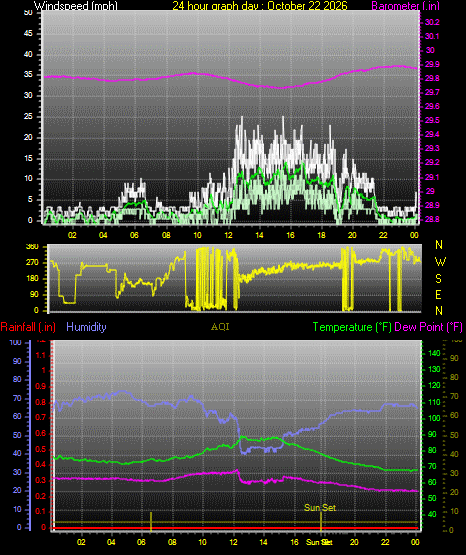Select the 29.1 barometer axis value
This screenshot has width=466, height=555.
[x=432, y=177]
